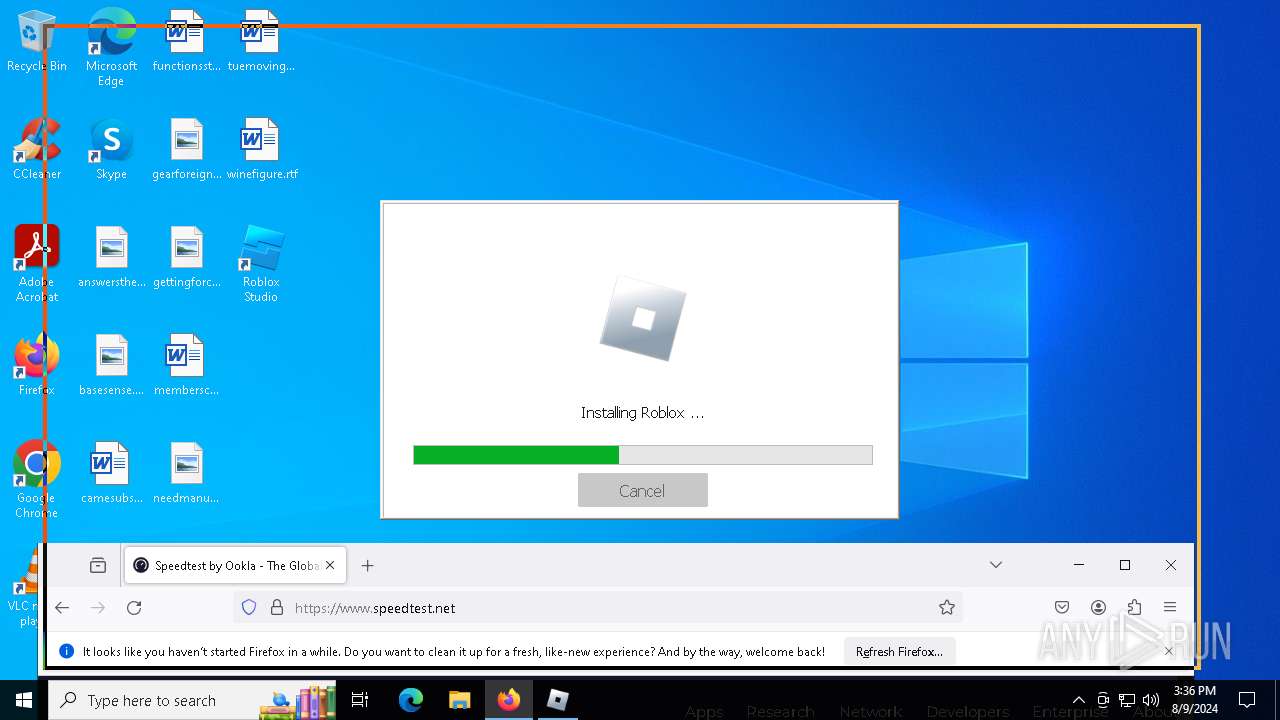Viewport: 1280px width, 720px height.
Task: Click the Roblox installation progress bar
Action: pyautogui.click(x=642, y=455)
